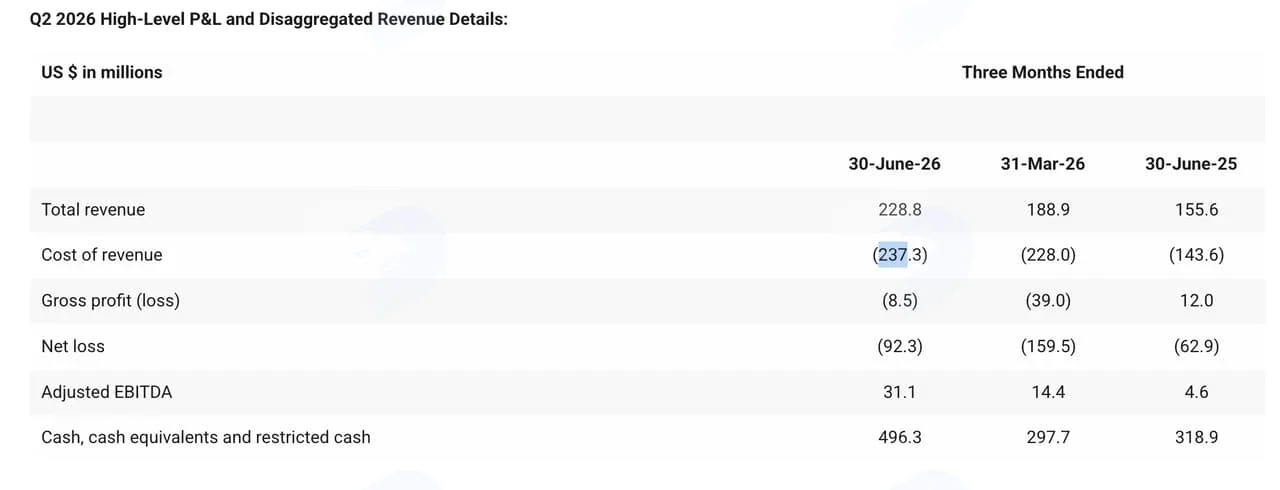Screen dimensions: 1280x490
Task: Click the US $ in millions label
Action: (101, 72)
